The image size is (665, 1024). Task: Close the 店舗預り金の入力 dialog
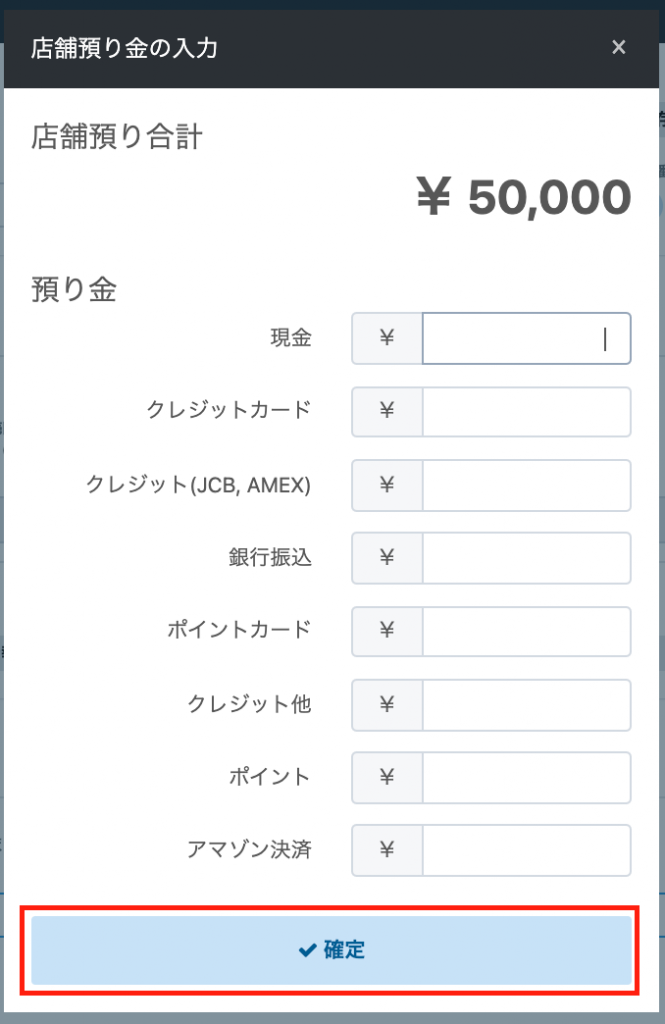pos(619,47)
